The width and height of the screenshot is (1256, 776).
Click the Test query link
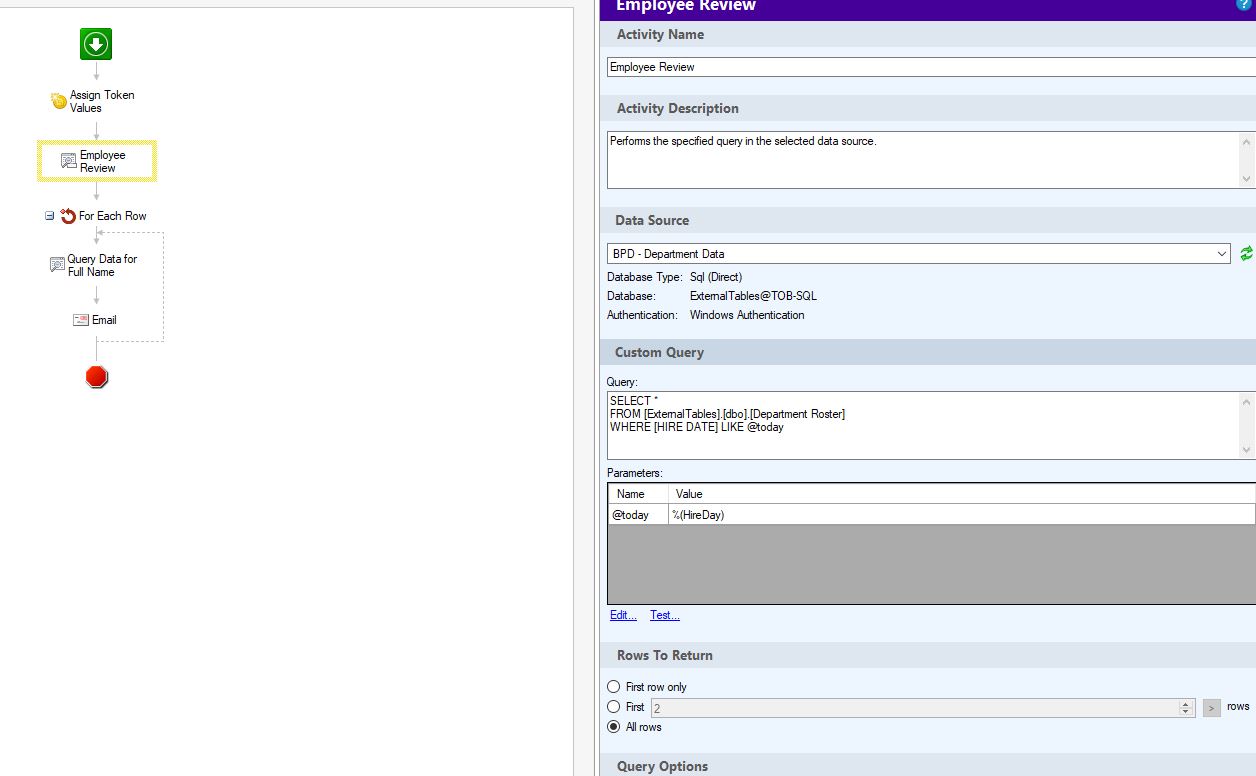coord(664,615)
